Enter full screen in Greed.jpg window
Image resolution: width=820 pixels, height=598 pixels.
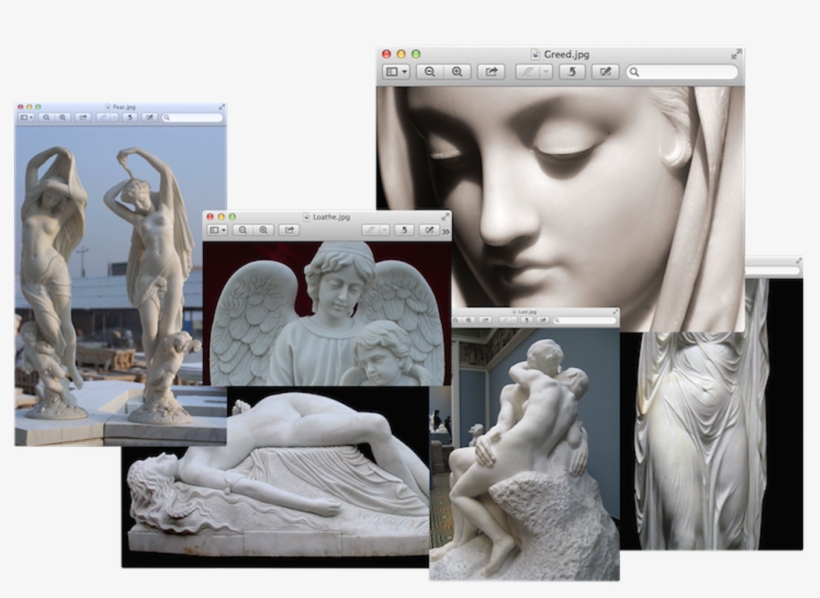(x=736, y=53)
